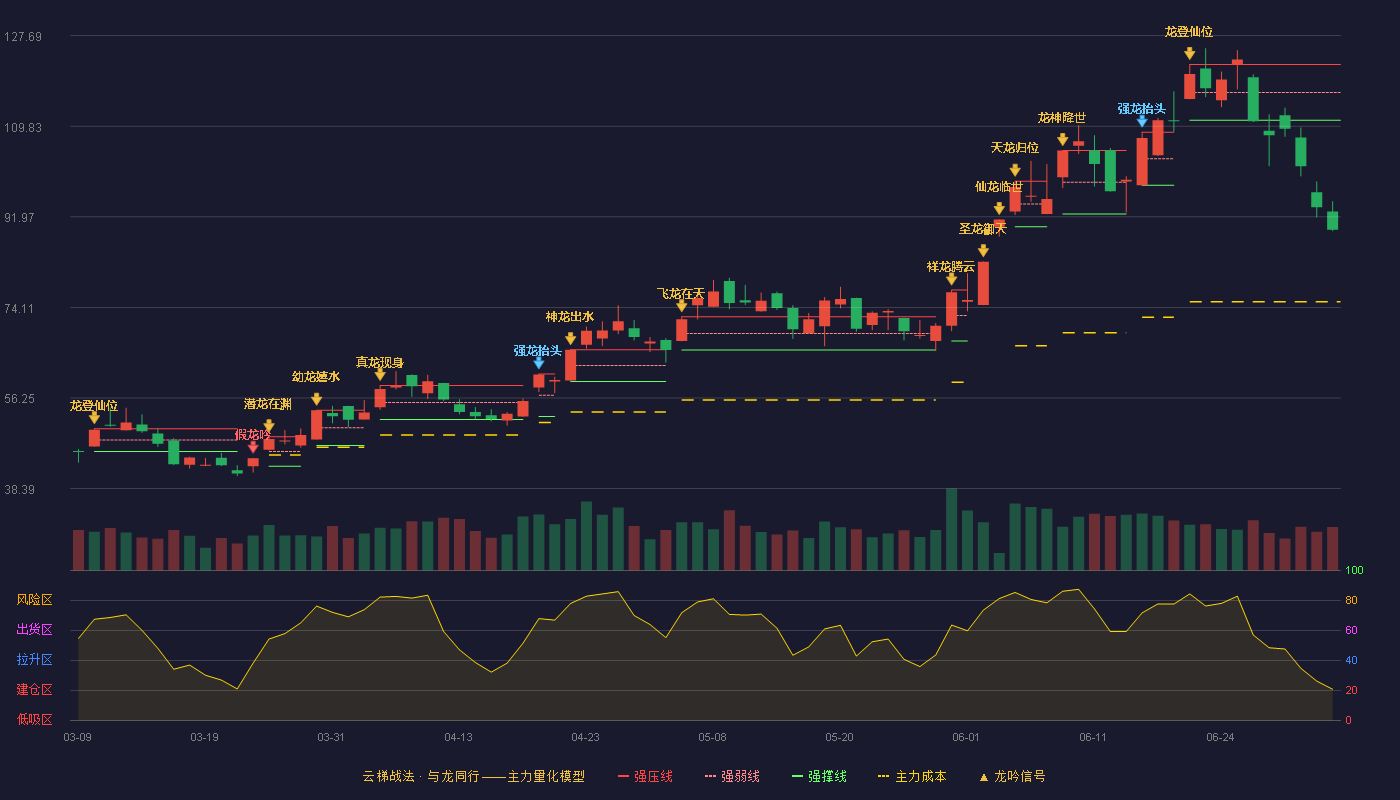Click the 低吸区 zone label
This screenshot has width=1400, height=800.
tap(34, 719)
